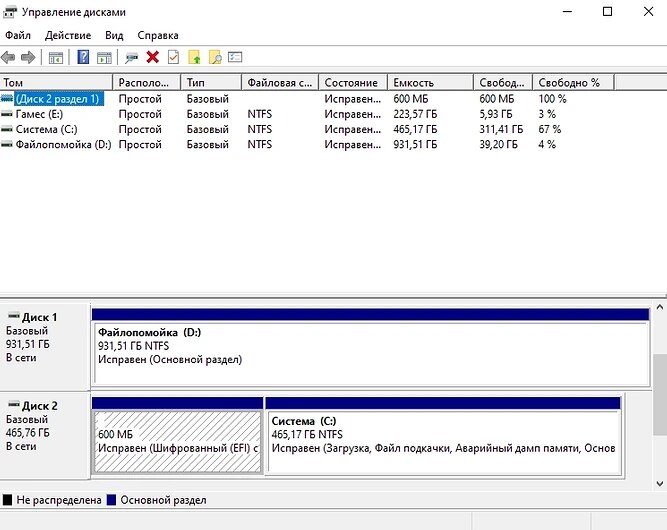Show or hide console tree icon

coord(56,57)
